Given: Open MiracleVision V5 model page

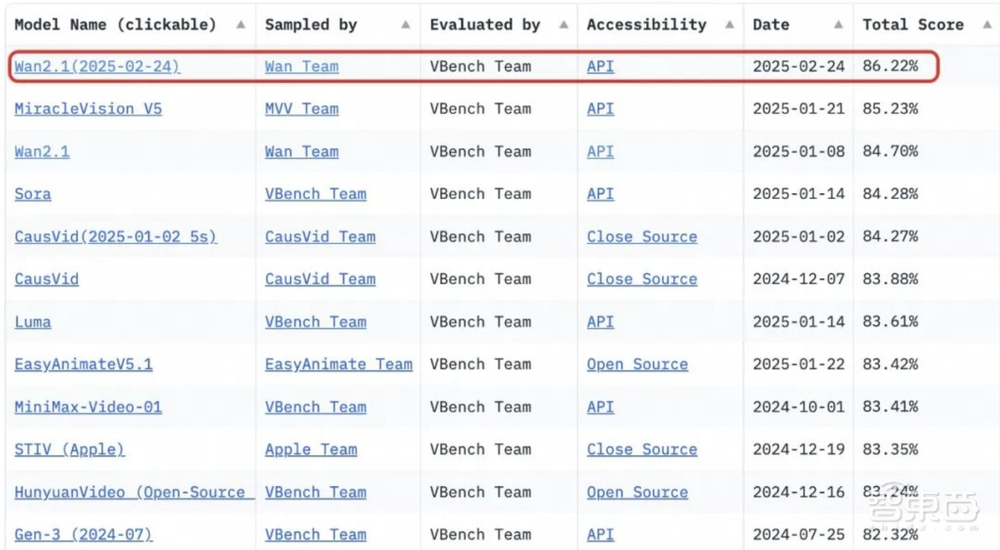Looking at the screenshot, I should (88, 109).
